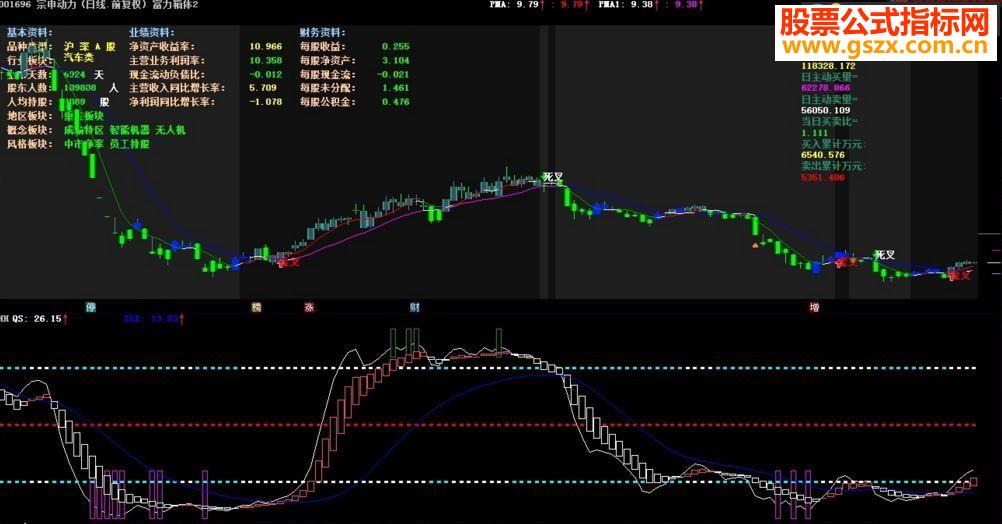Click the '56050.109' sell volume value
The height and width of the screenshot is (524, 1002).
(826, 110)
